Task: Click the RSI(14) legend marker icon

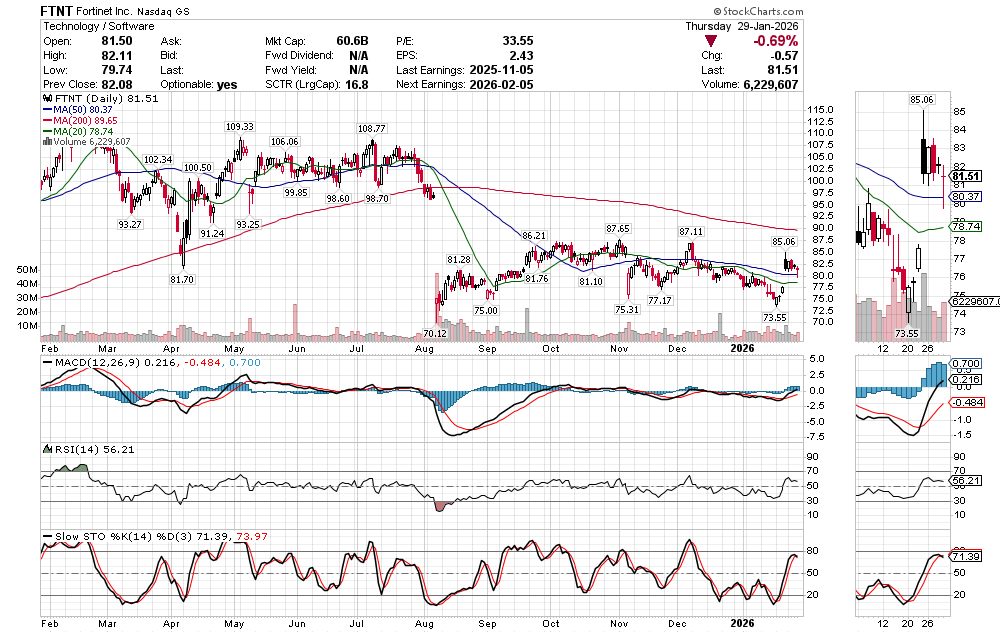Action: (45, 450)
